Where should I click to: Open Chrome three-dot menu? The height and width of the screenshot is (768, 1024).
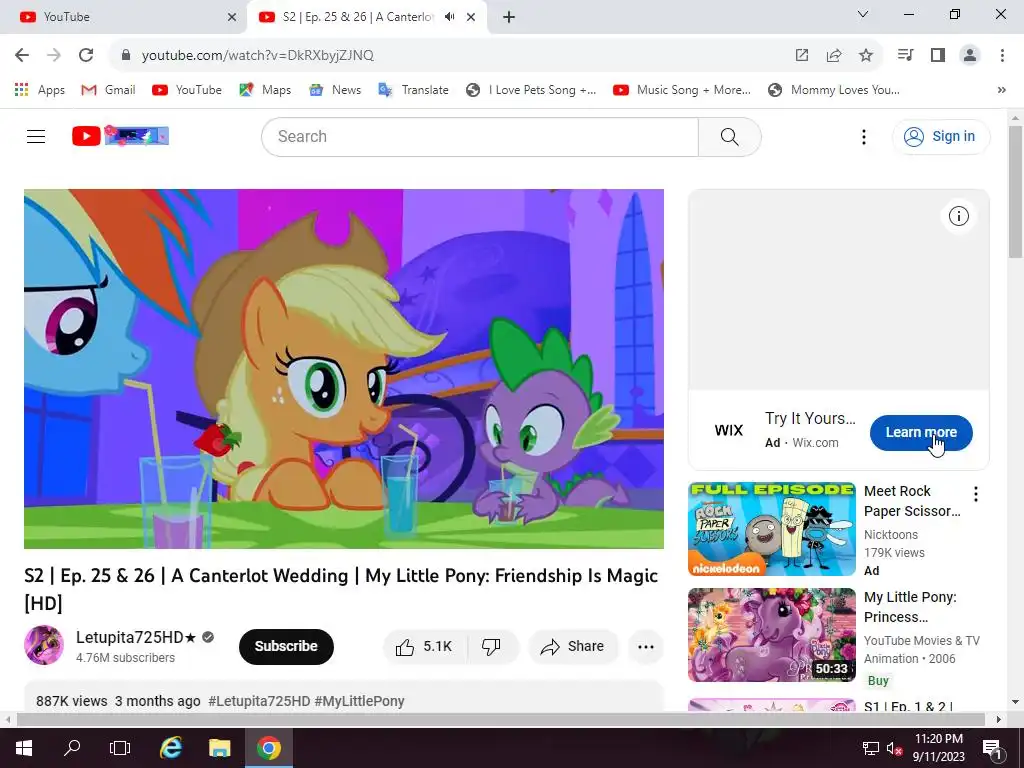1002,55
